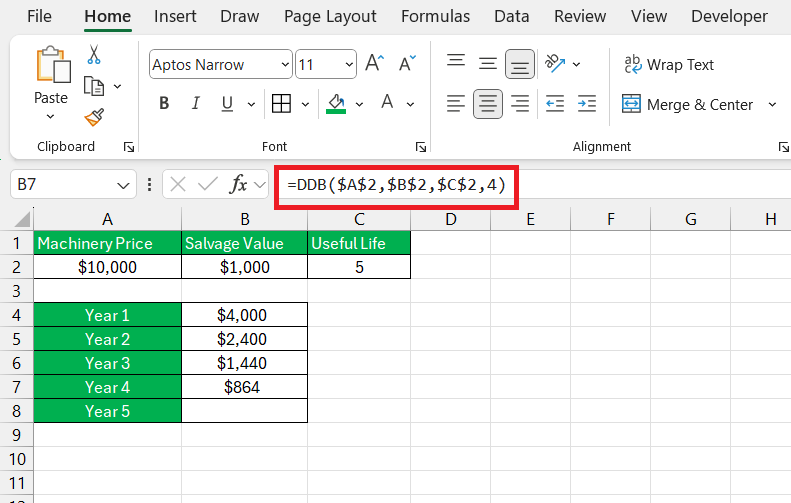Select Middle Align icon

[487, 64]
